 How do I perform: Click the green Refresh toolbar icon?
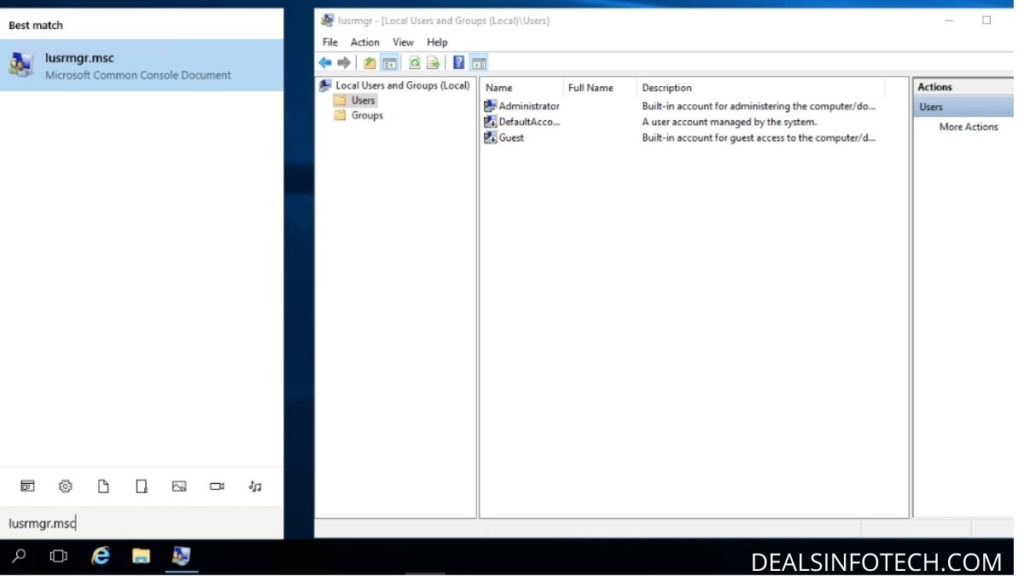[x=414, y=63]
